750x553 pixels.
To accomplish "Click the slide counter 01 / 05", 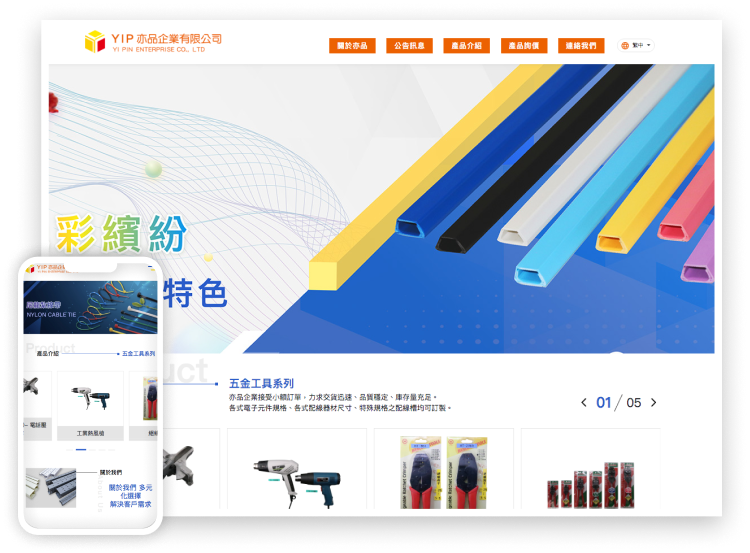I will (x=618, y=403).
